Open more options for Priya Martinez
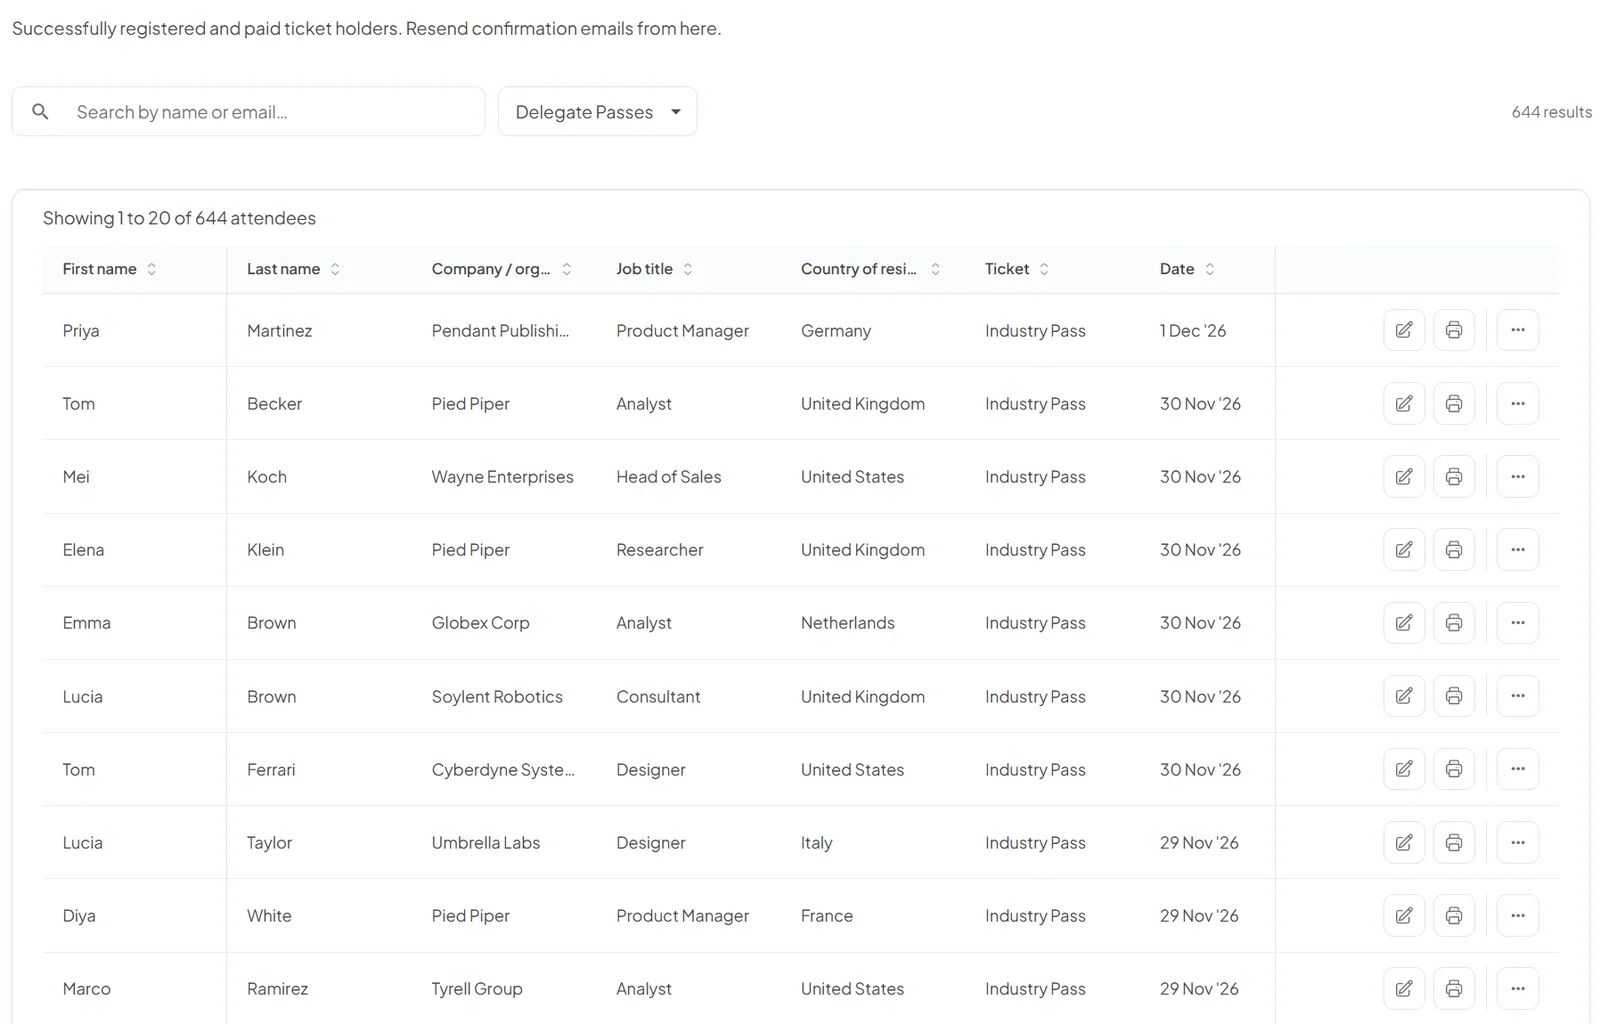The height and width of the screenshot is (1024, 1600). [x=1518, y=330]
